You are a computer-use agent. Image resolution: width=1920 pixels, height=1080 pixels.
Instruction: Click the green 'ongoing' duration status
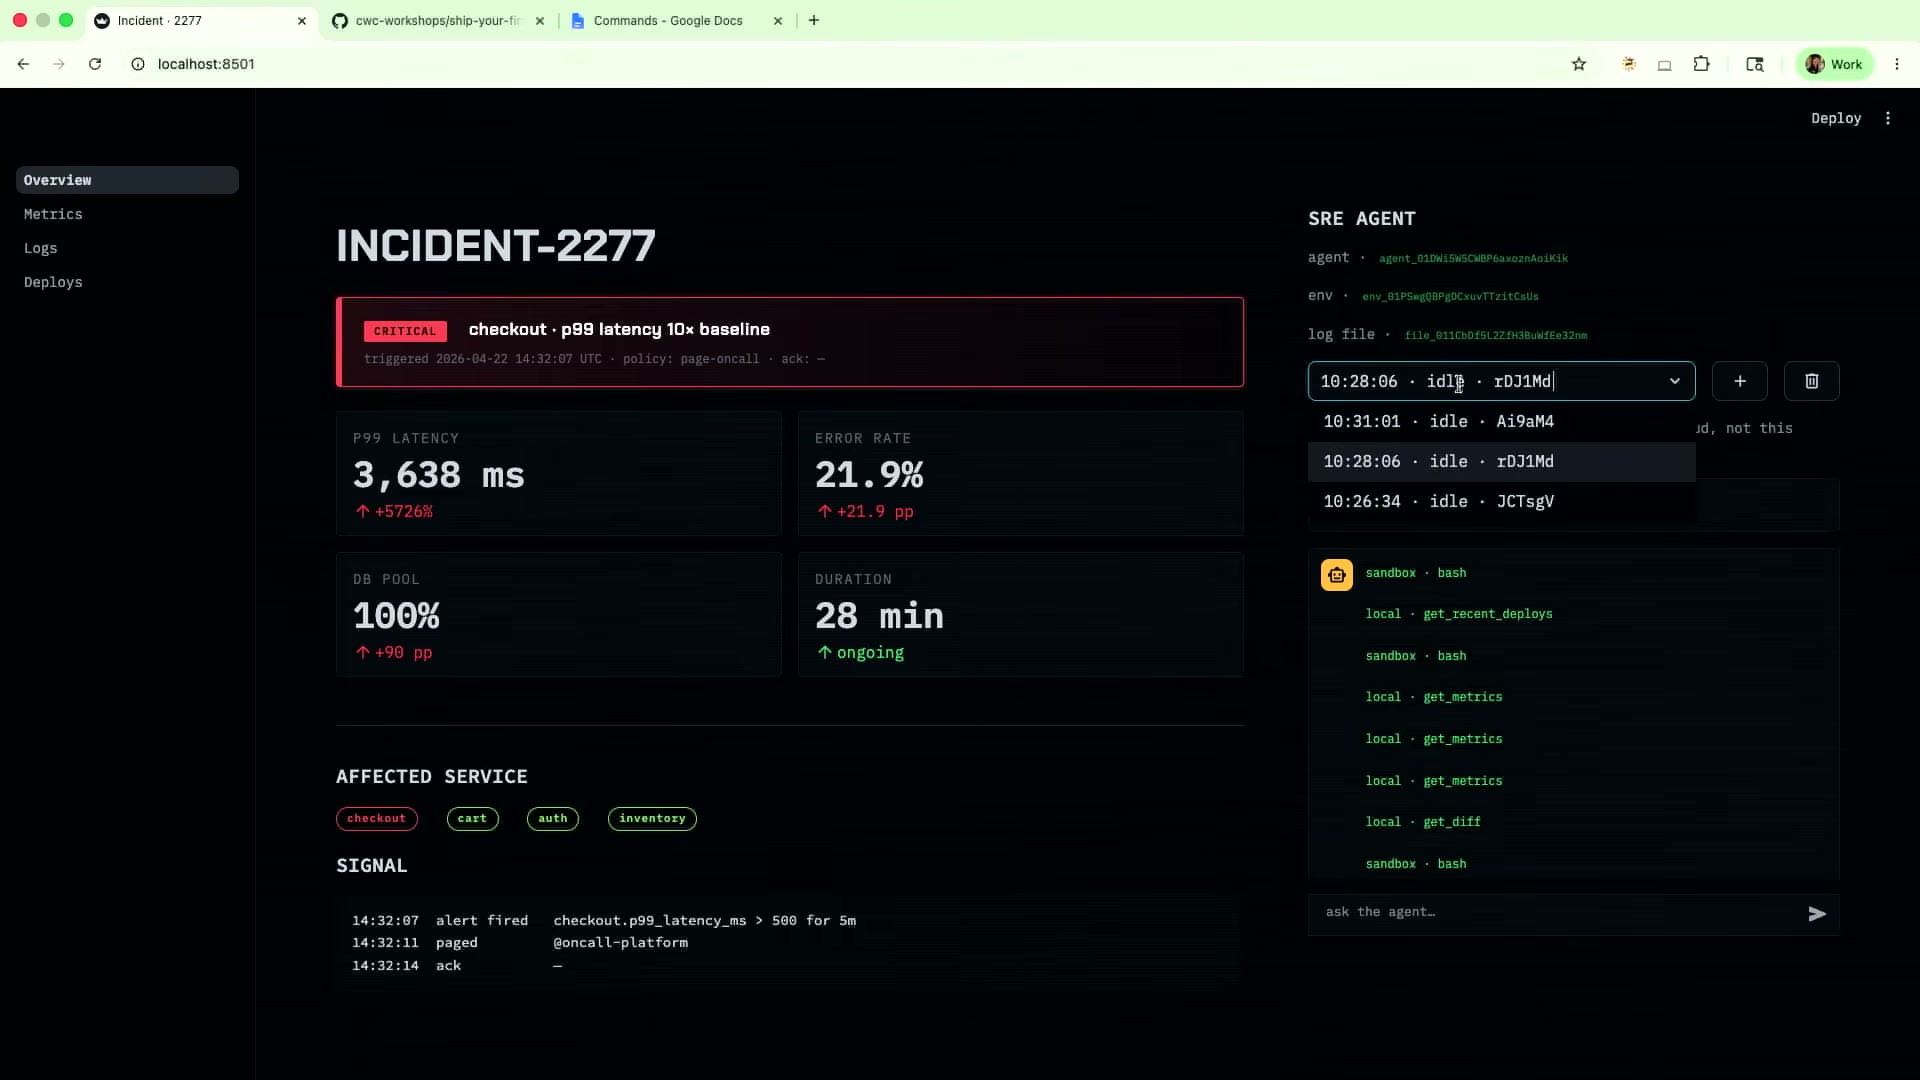[861, 653]
